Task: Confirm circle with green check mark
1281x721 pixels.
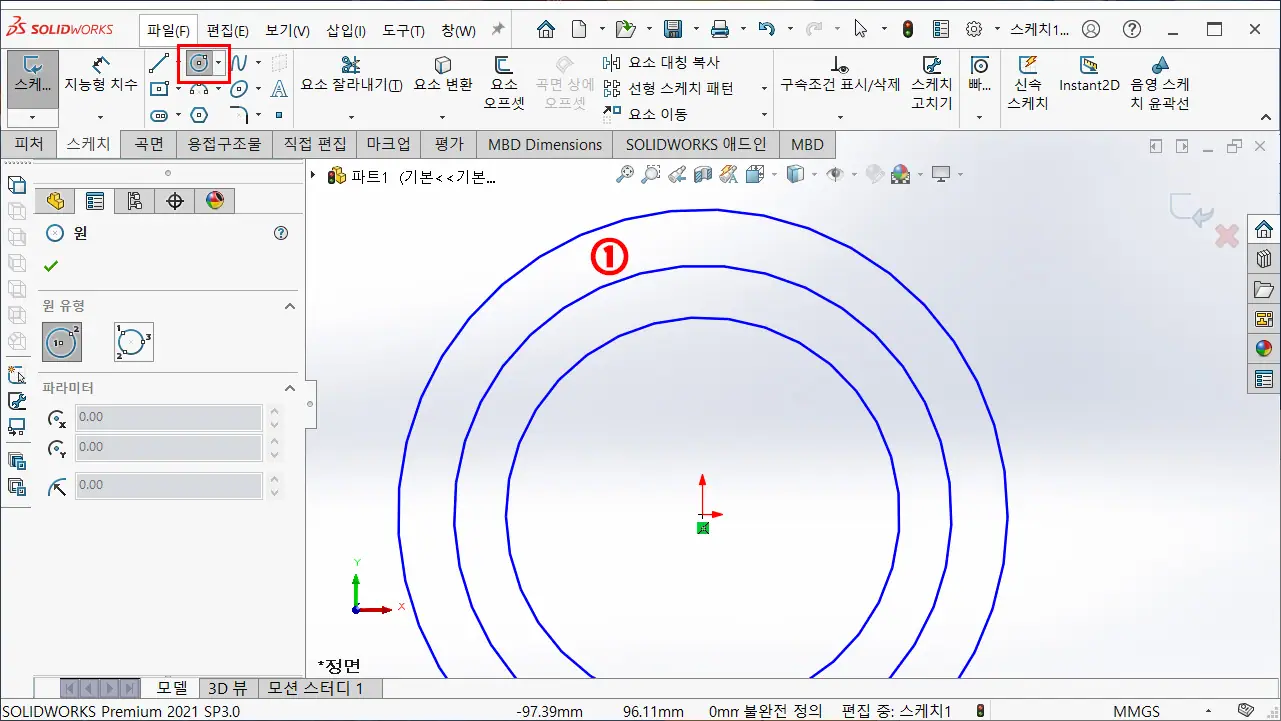Action: [51, 266]
